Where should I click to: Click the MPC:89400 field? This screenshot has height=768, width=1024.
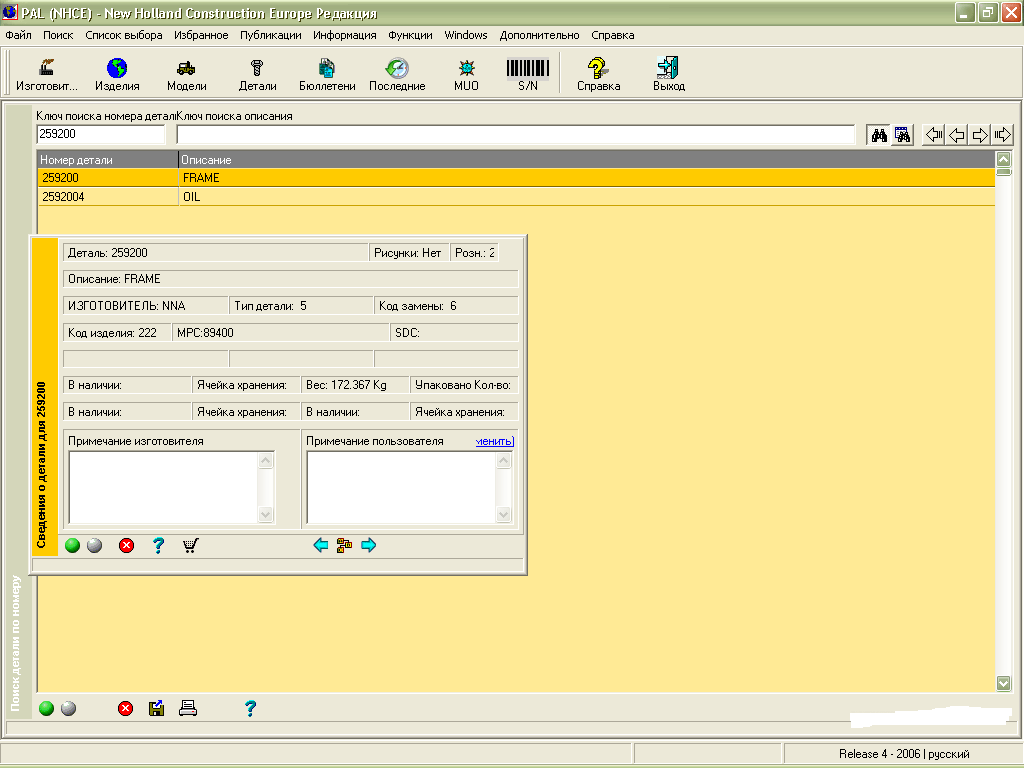coord(281,333)
